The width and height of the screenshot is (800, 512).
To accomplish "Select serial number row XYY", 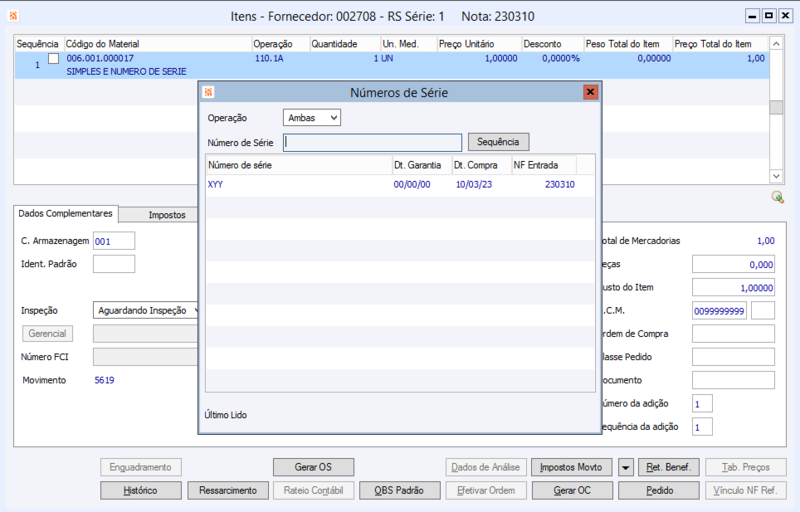I will [400, 185].
